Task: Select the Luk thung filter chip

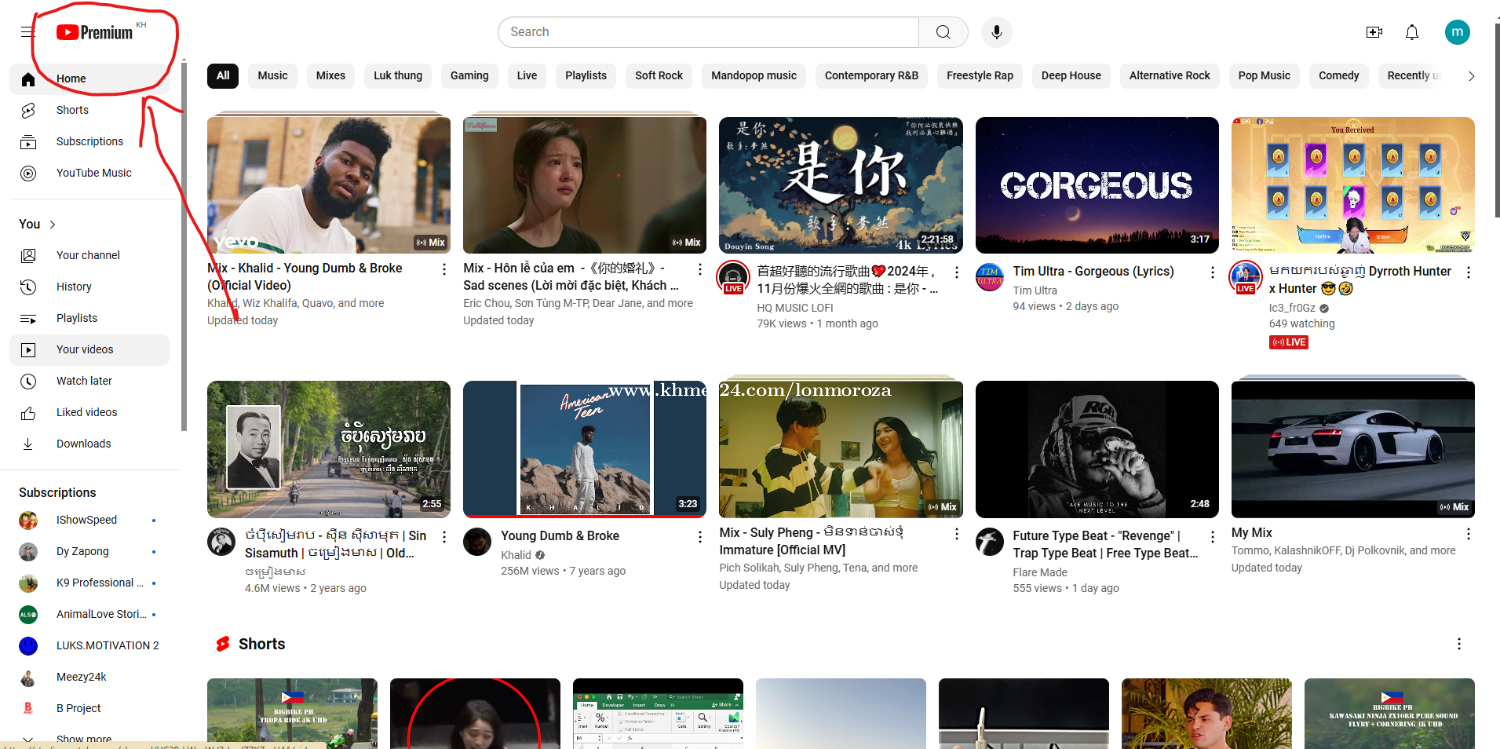Action: click(x=398, y=76)
